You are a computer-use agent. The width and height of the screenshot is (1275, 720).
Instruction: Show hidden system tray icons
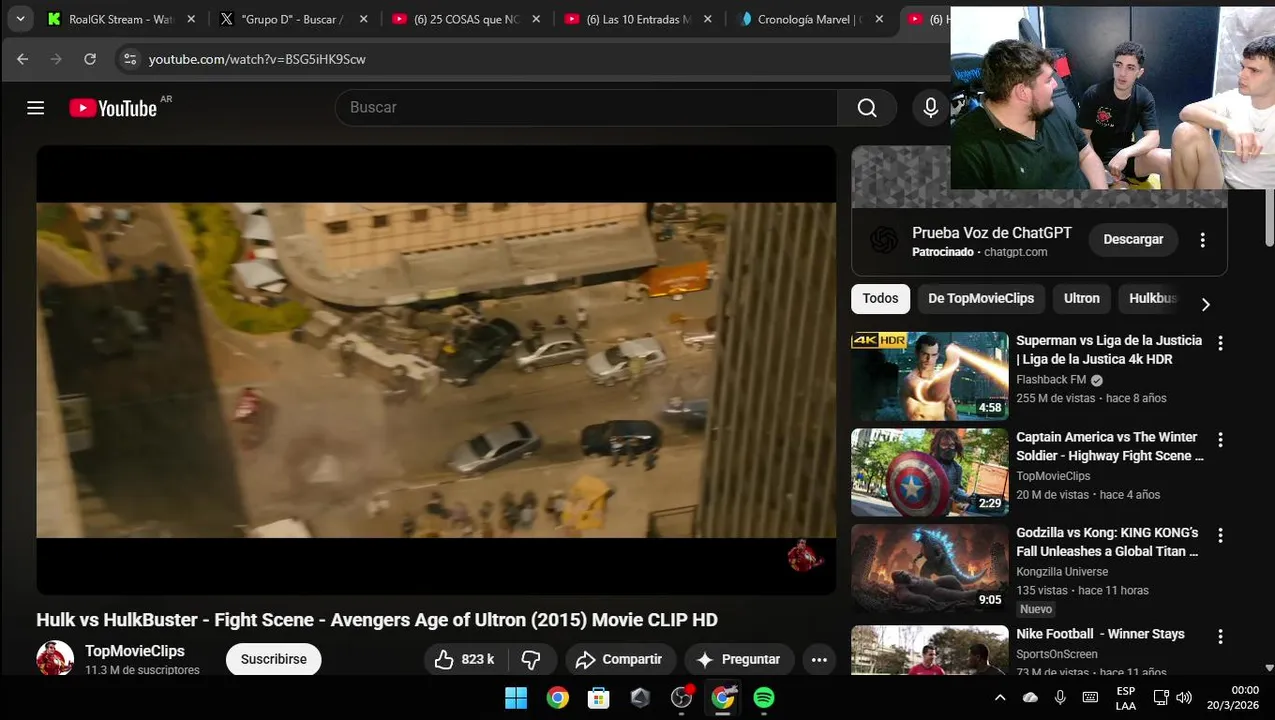point(1000,697)
